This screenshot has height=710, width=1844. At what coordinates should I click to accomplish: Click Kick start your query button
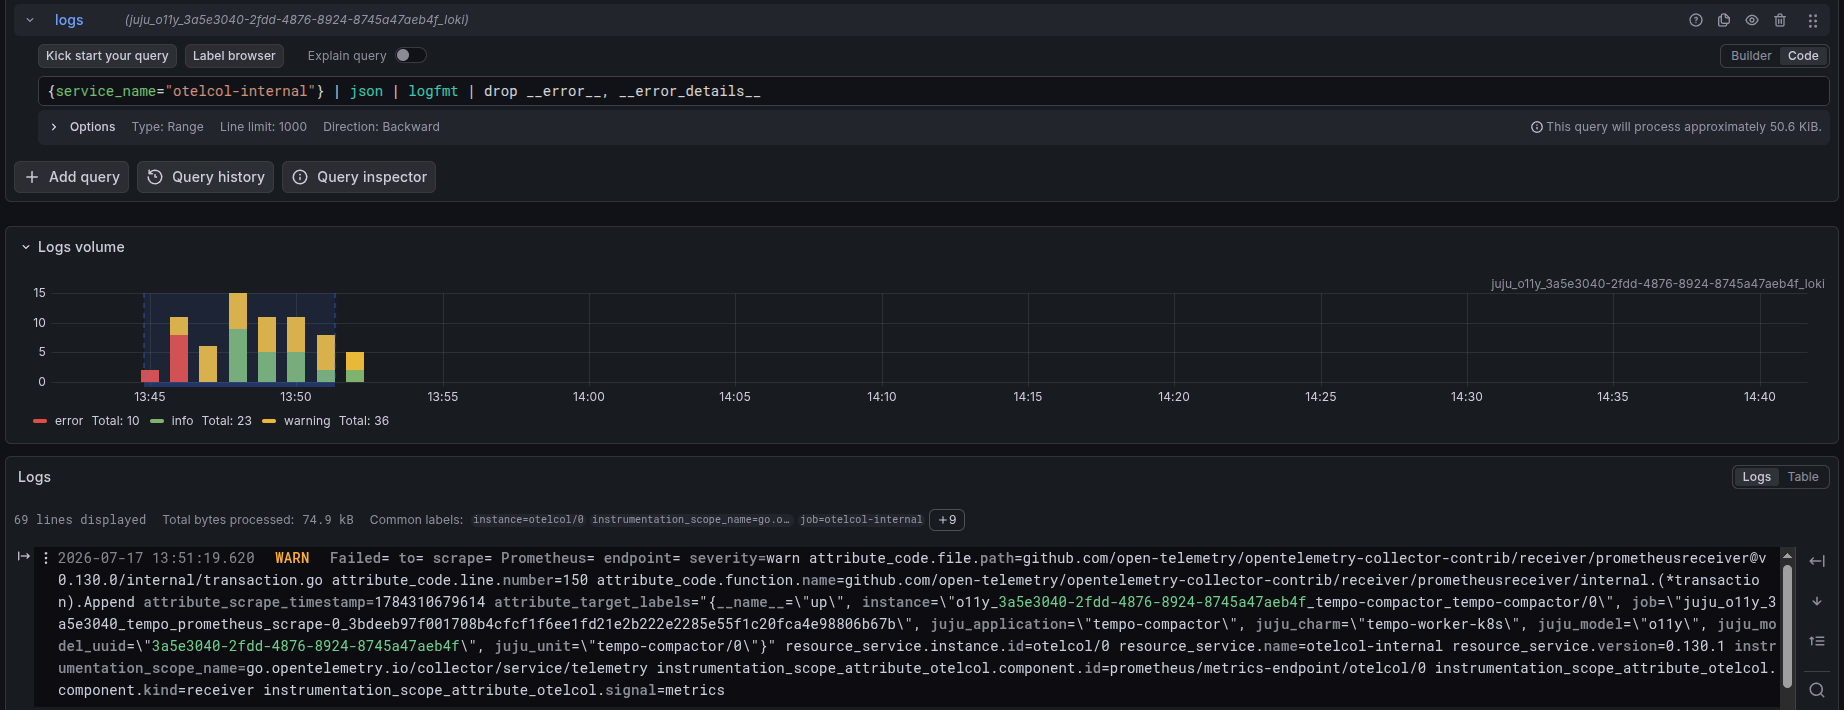107,56
